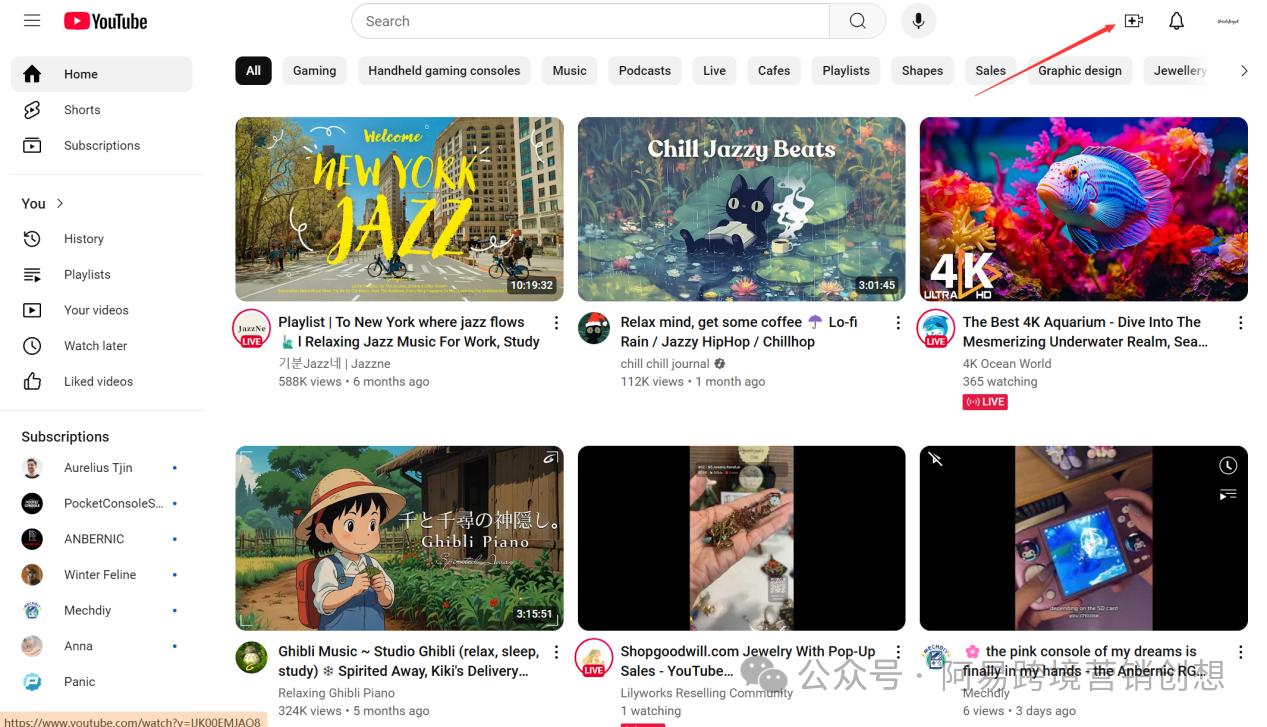The width and height of the screenshot is (1267, 727).
Task: Select the Gaming category chip
Action: click(x=314, y=71)
